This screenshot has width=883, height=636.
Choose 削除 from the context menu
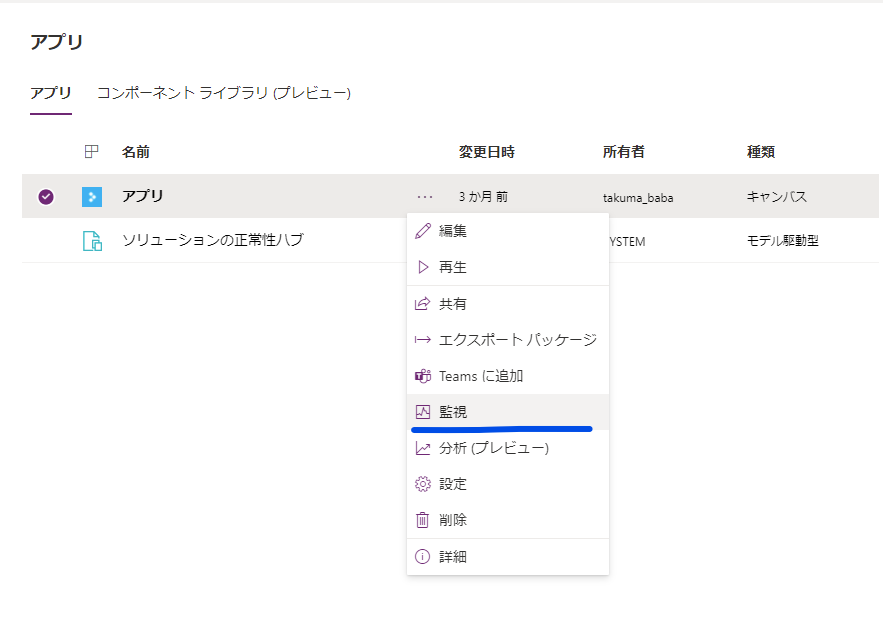(508, 520)
